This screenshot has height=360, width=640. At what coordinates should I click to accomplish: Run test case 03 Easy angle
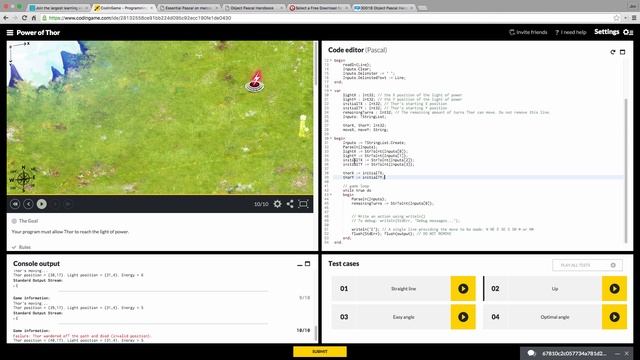pyautogui.click(x=463, y=317)
